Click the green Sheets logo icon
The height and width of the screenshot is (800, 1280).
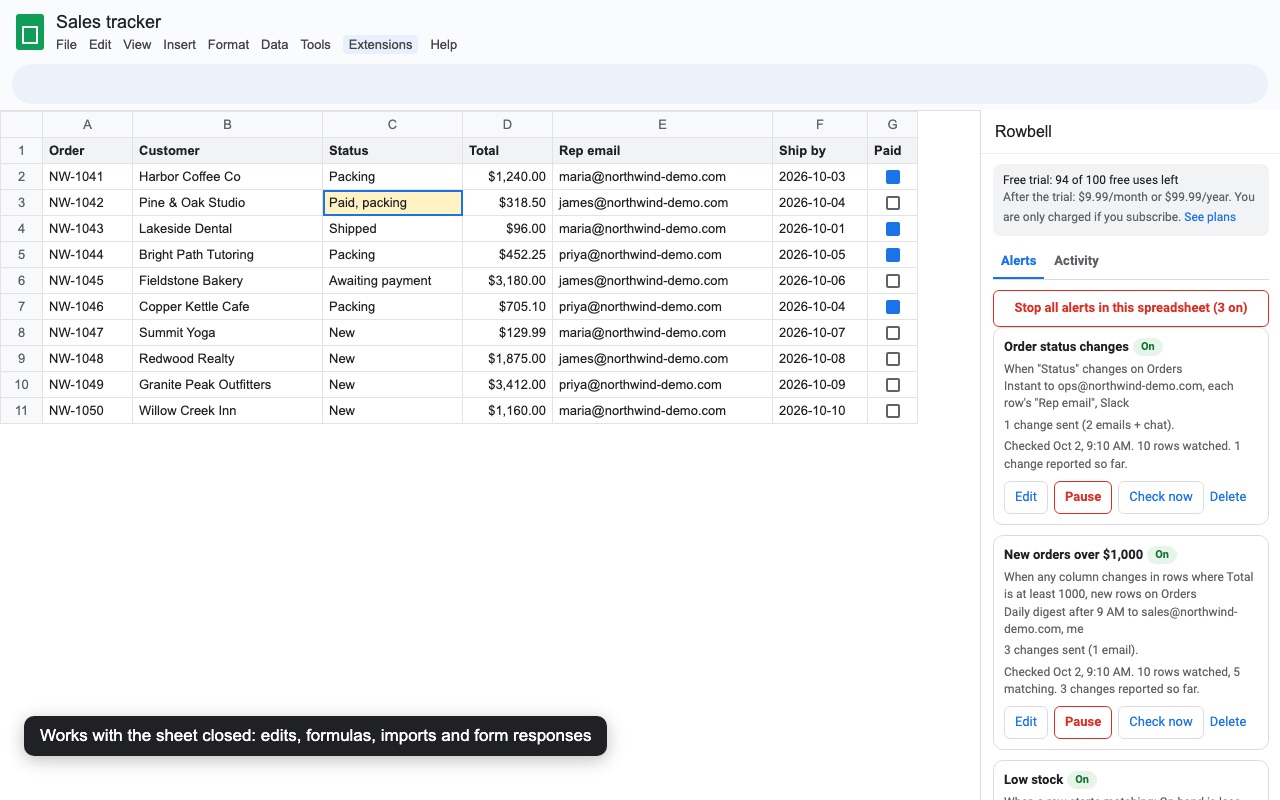30,33
